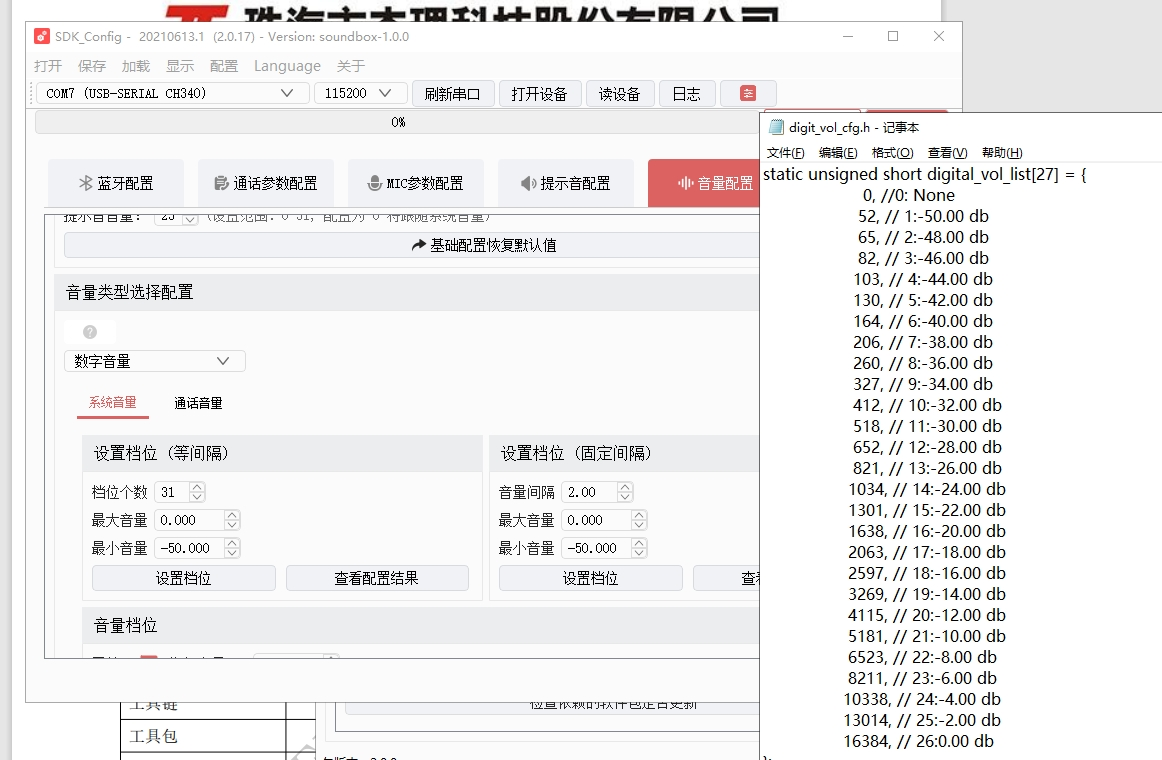Click 最小音量 field in 等间隔 section

click(x=189, y=548)
